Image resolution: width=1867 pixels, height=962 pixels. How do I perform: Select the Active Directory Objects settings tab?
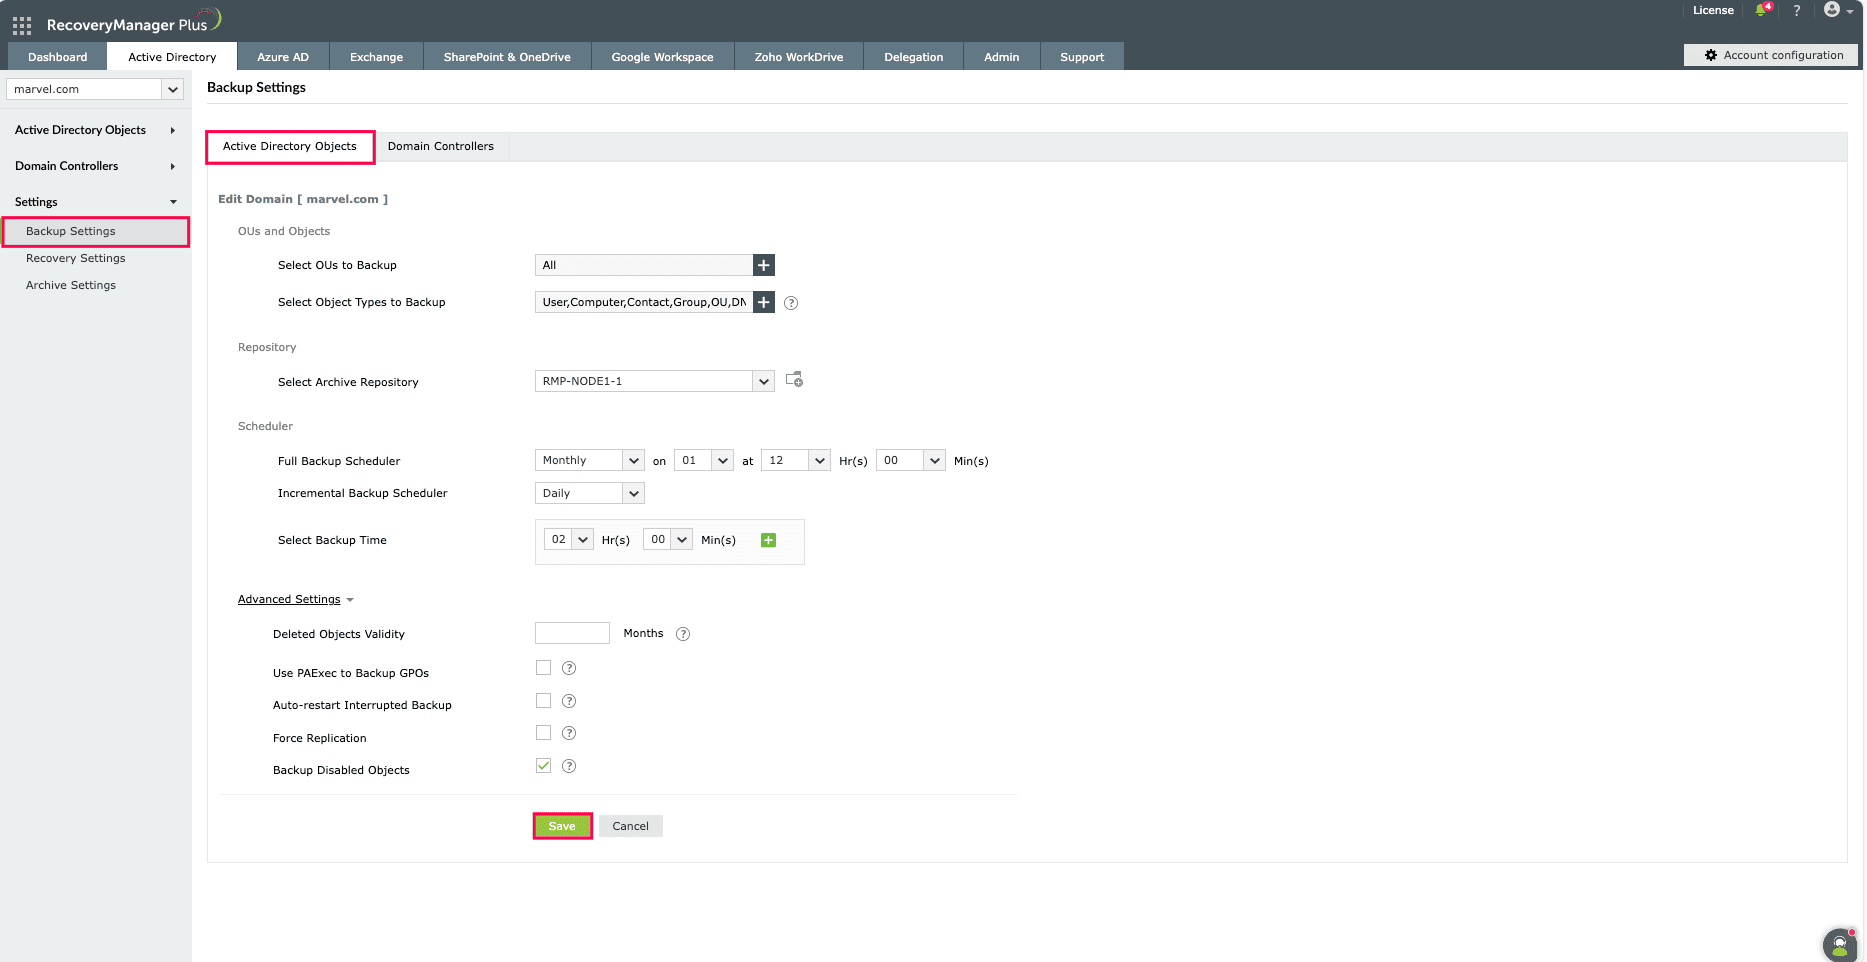290,146
